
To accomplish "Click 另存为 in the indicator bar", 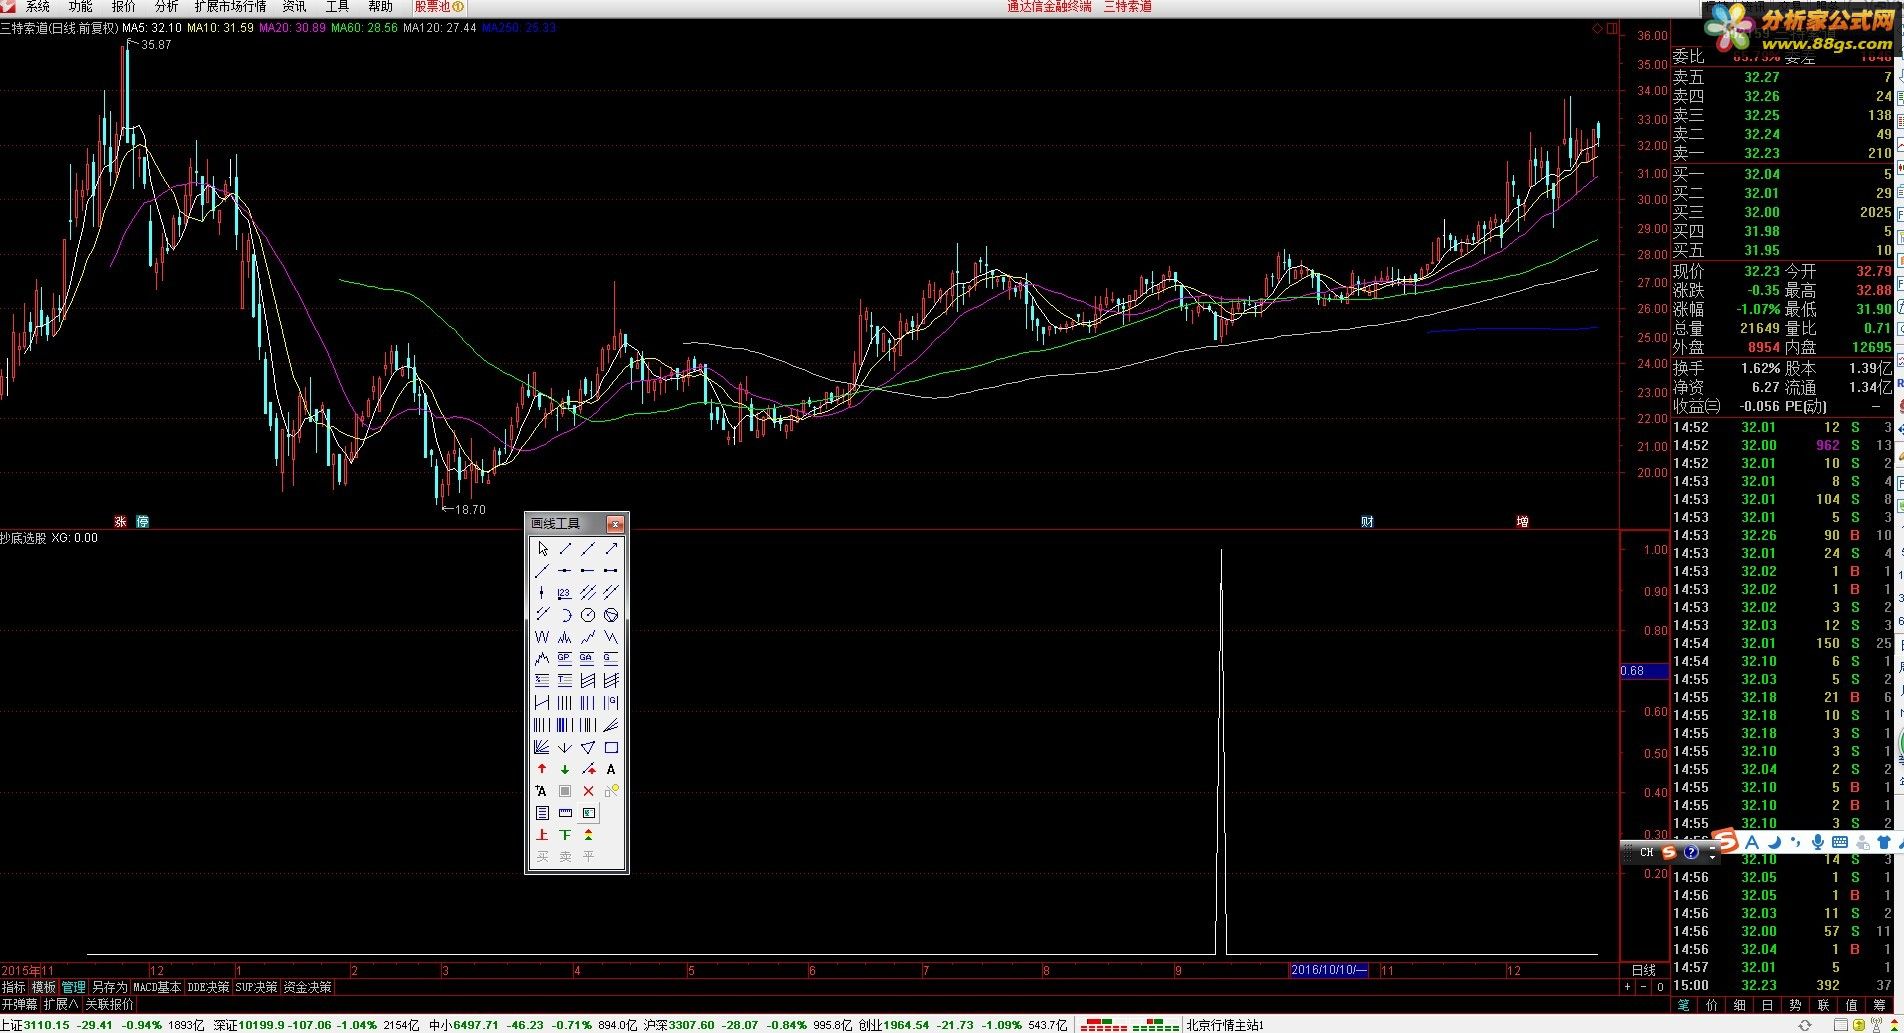I will 110,987.
